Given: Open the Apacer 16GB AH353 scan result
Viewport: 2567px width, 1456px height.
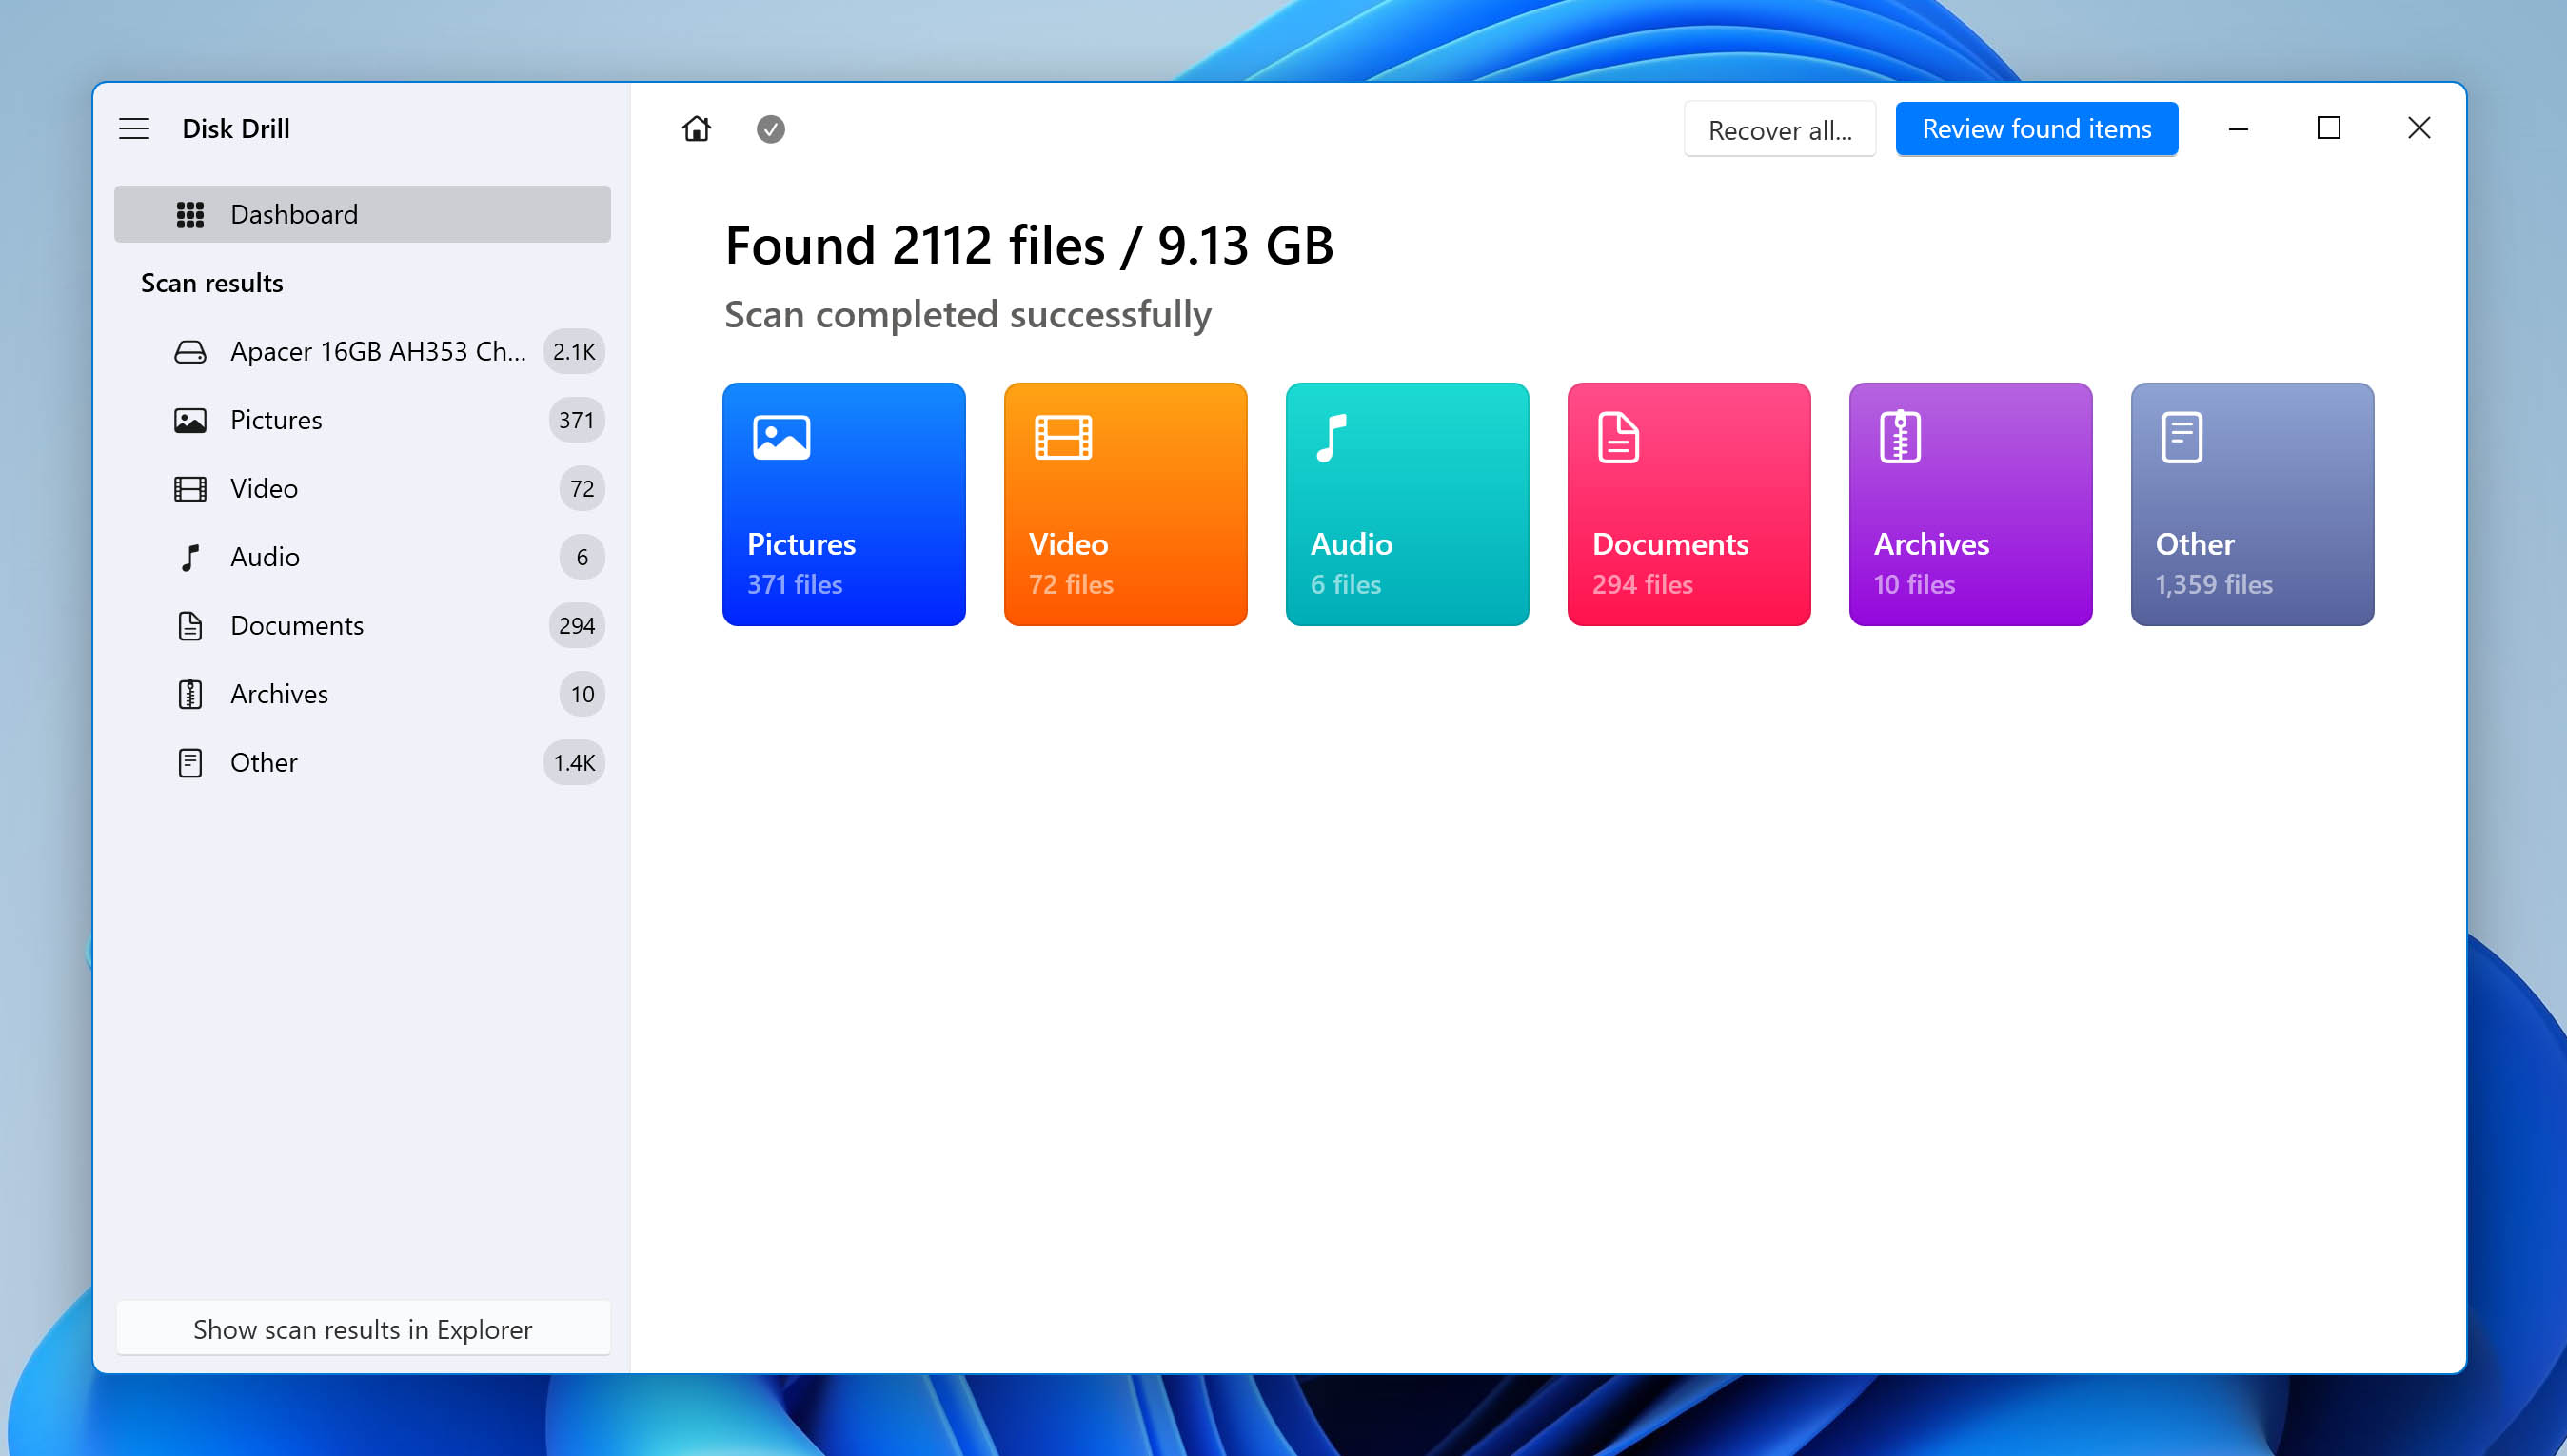Looking at the screenshot, I should coord(377,351).
